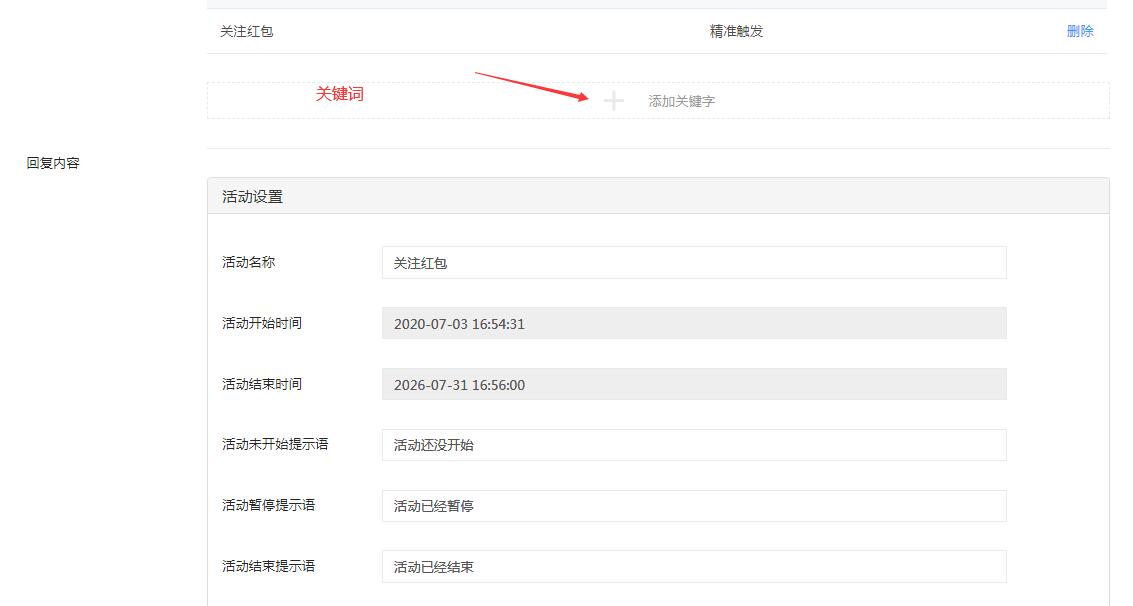This screenshot has height=606, width=1133.
Task: Click the 活动设置 panel header
Action: [x=253, y=197]
